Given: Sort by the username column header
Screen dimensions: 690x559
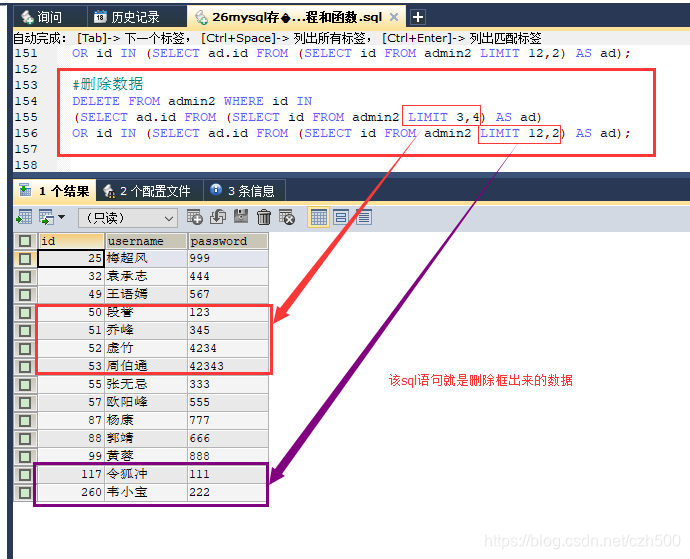Looking at the screenshot, I should tap(146, 241).
